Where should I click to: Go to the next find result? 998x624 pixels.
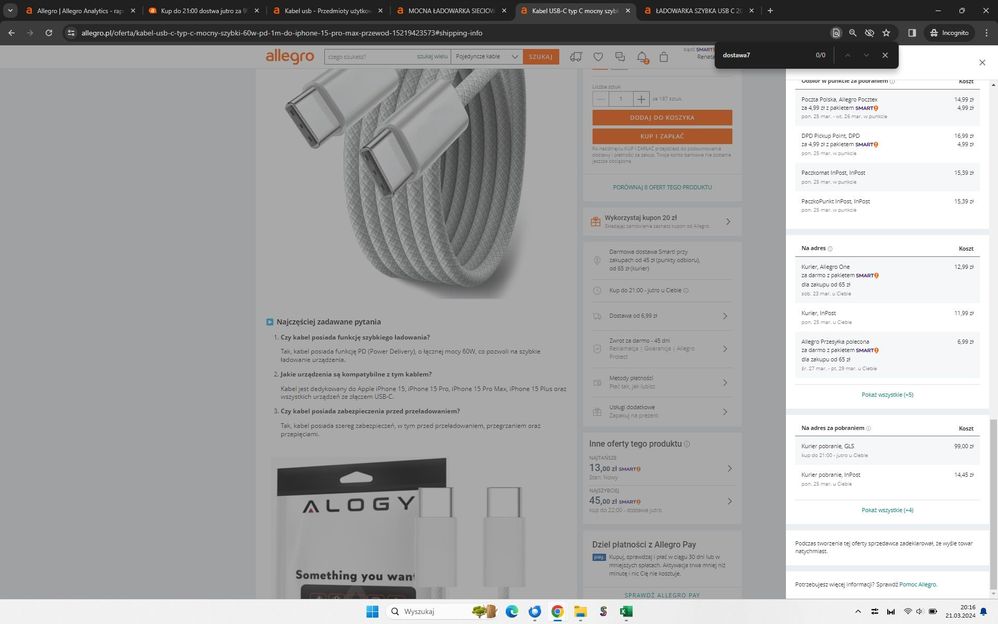(x=866, y=55)
